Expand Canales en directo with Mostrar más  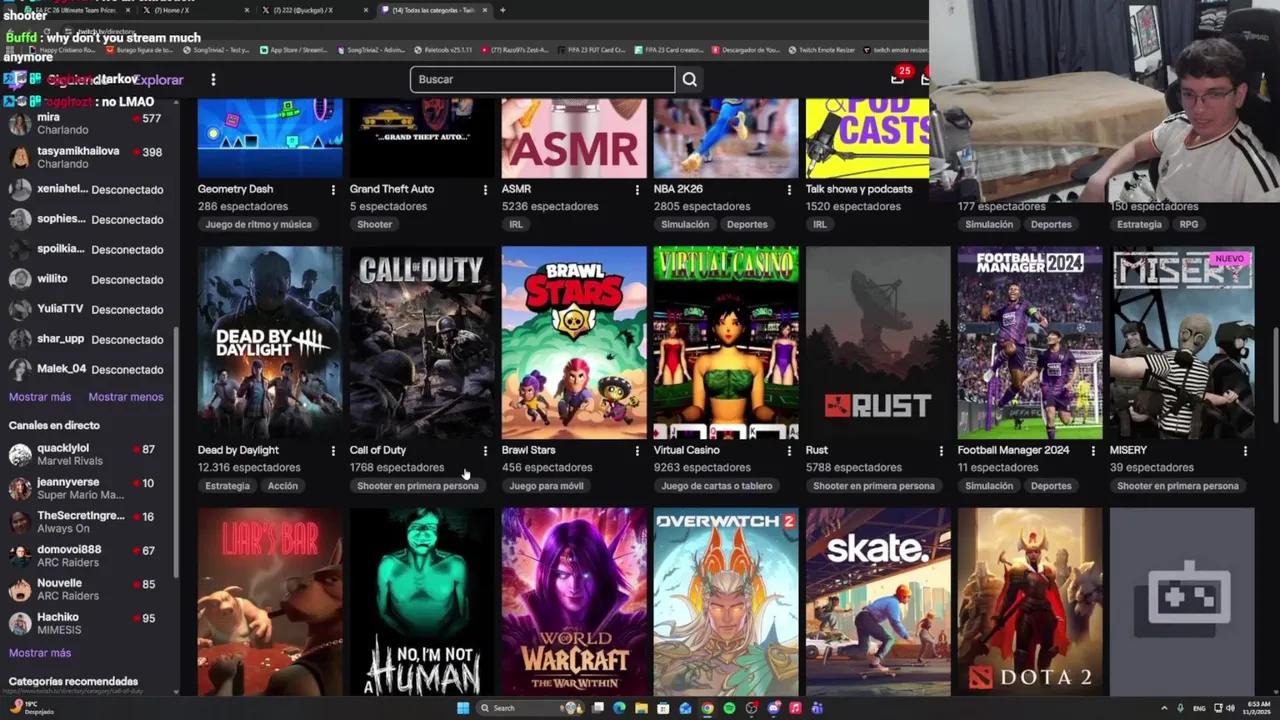(x=40, y=652)
